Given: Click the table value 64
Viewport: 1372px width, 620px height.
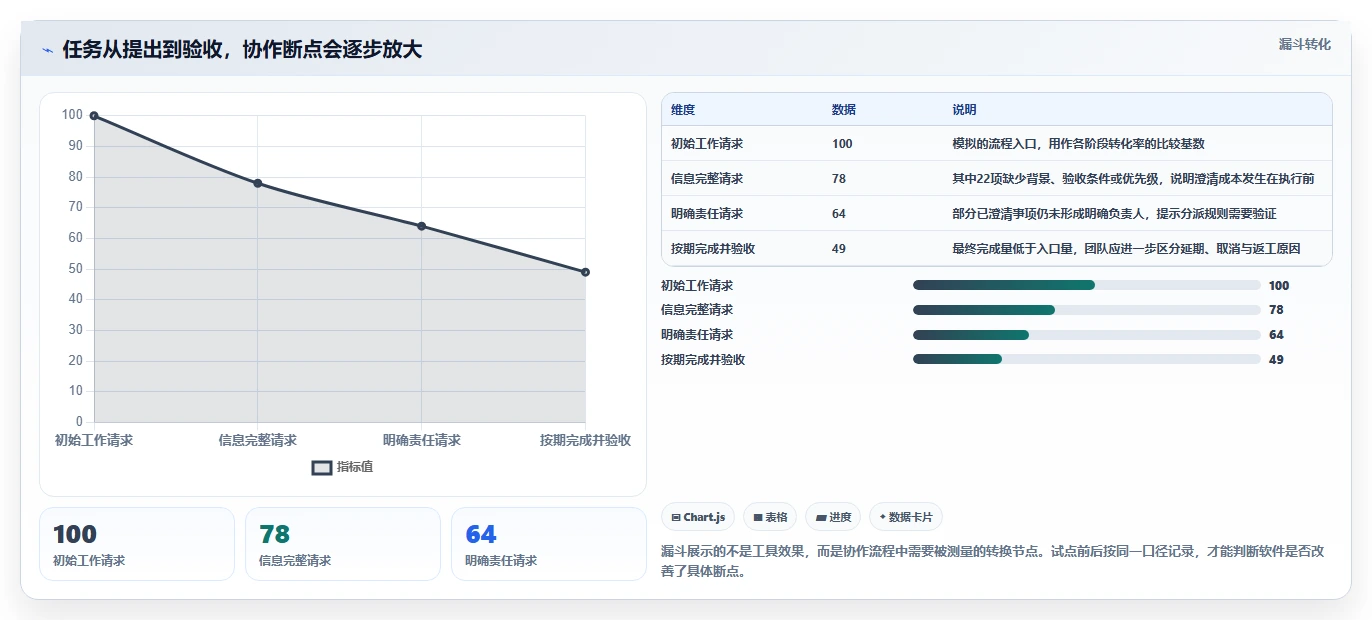Looking at the screenshot, I should tap(839, 214).
